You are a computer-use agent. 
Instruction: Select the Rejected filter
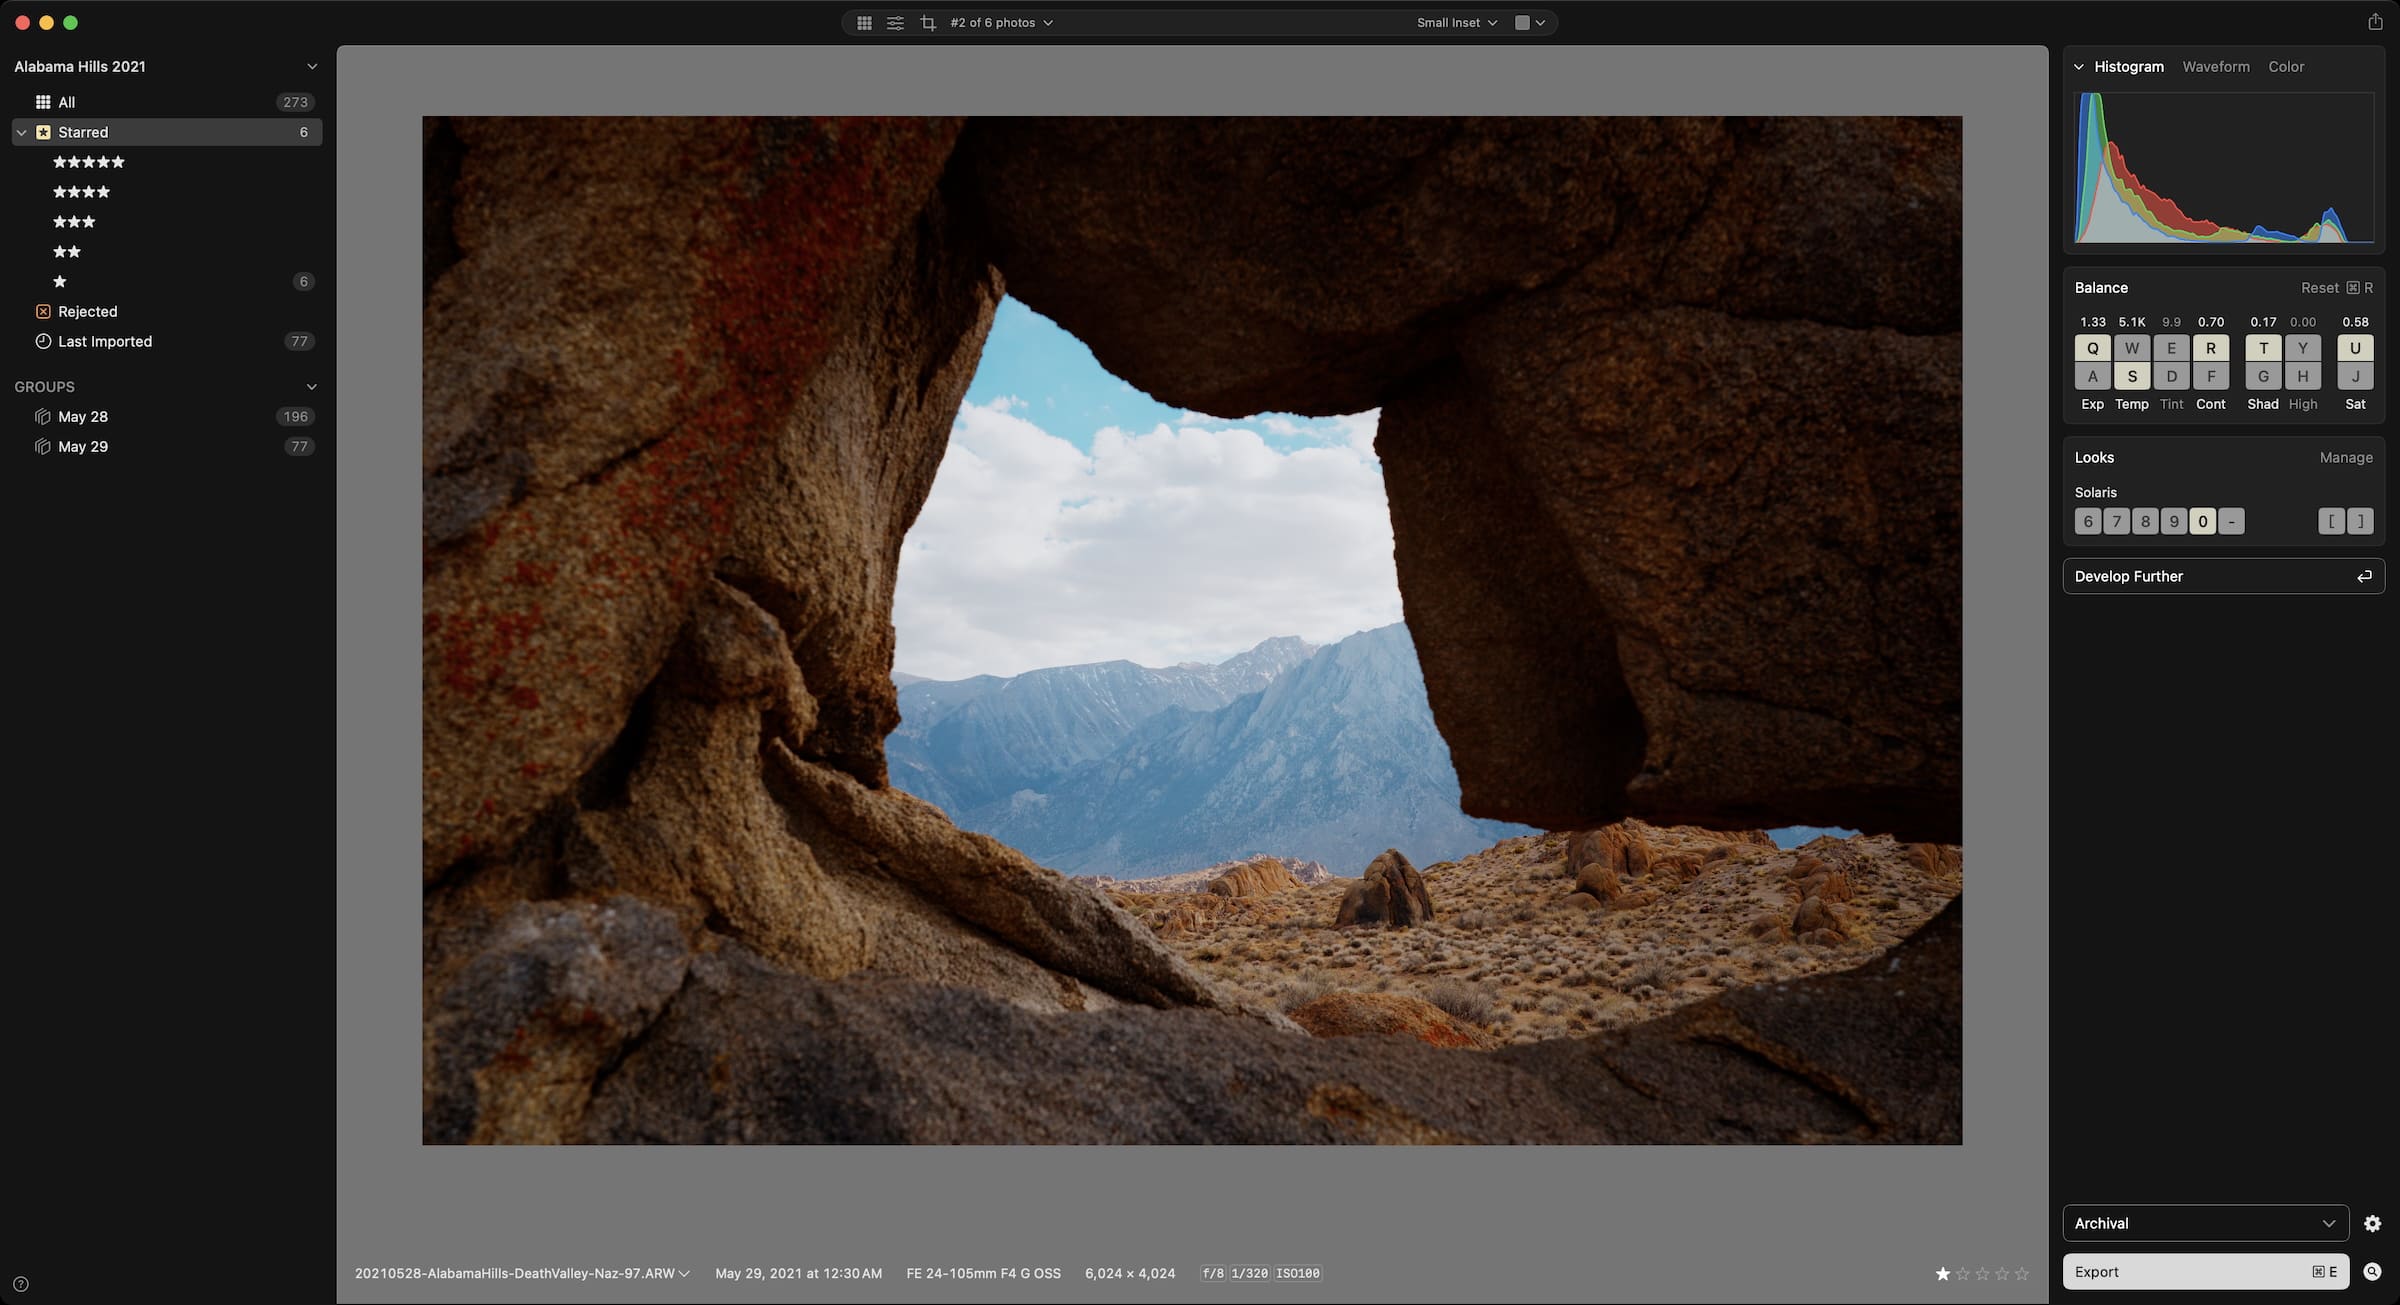166,311
